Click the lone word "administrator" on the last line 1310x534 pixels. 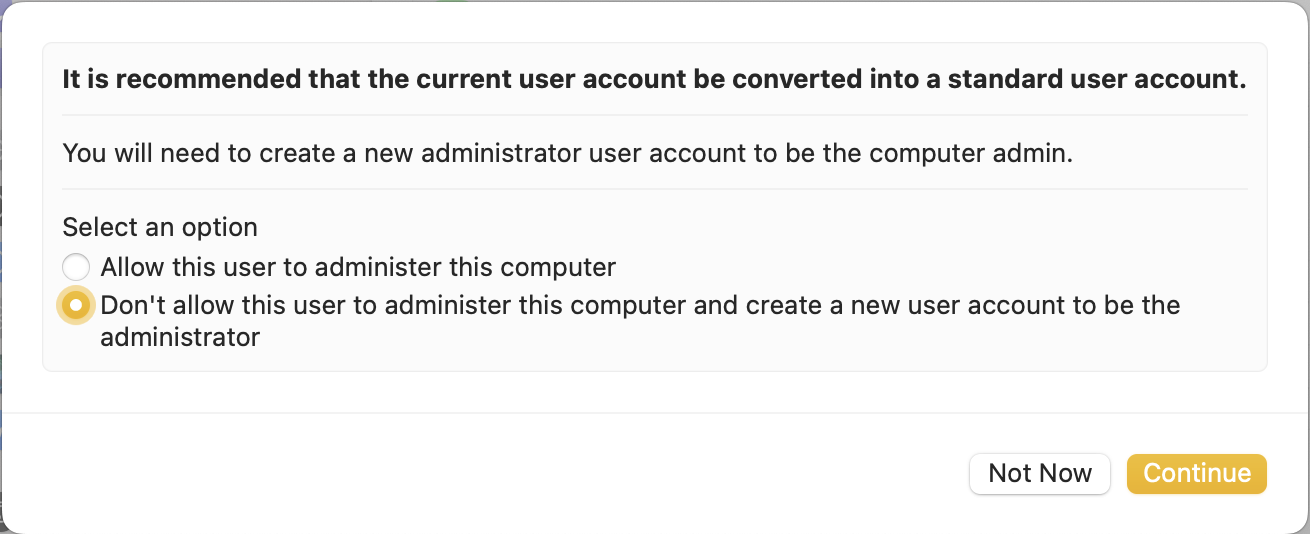[x=180, y=337]
